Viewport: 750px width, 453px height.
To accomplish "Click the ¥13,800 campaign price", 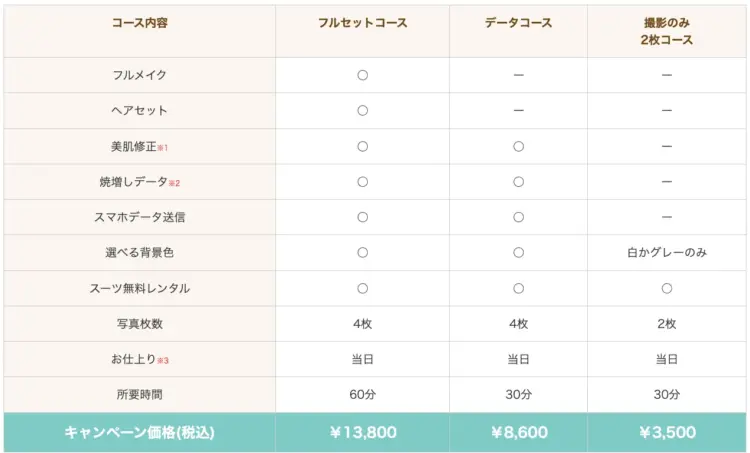I will coord(362,433).
